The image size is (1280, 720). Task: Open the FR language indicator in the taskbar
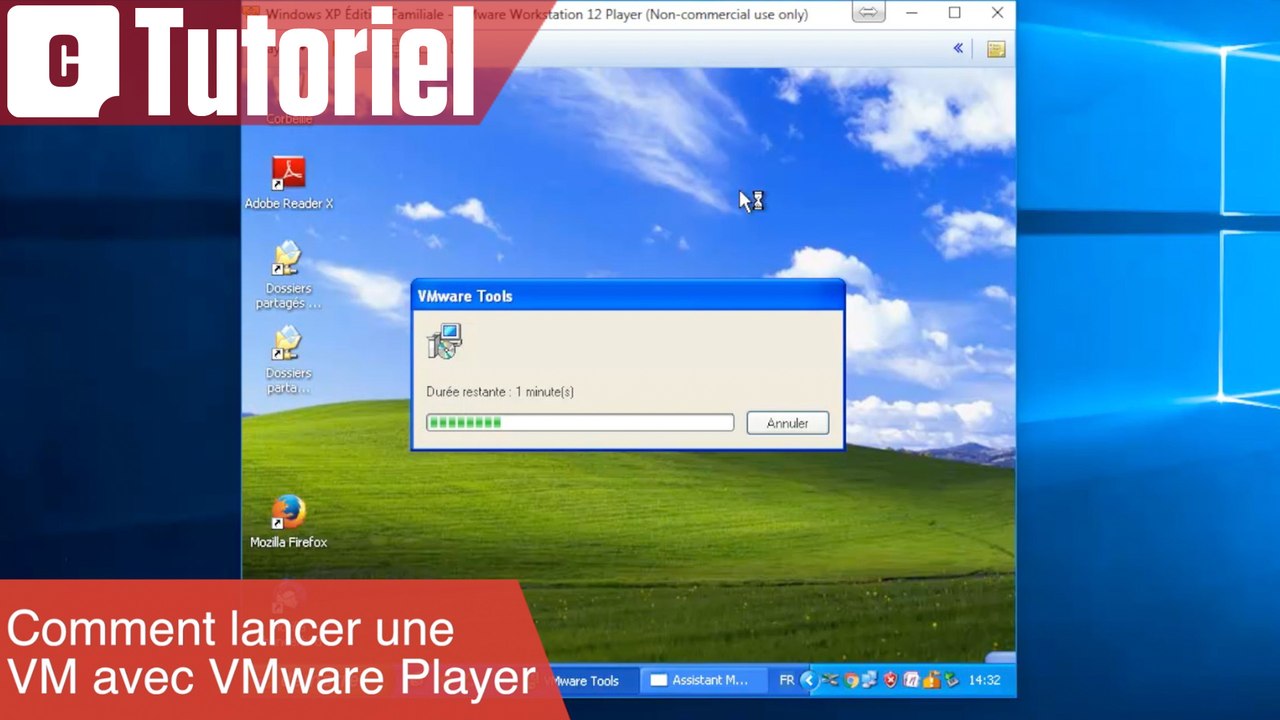(x=787, y=680)
